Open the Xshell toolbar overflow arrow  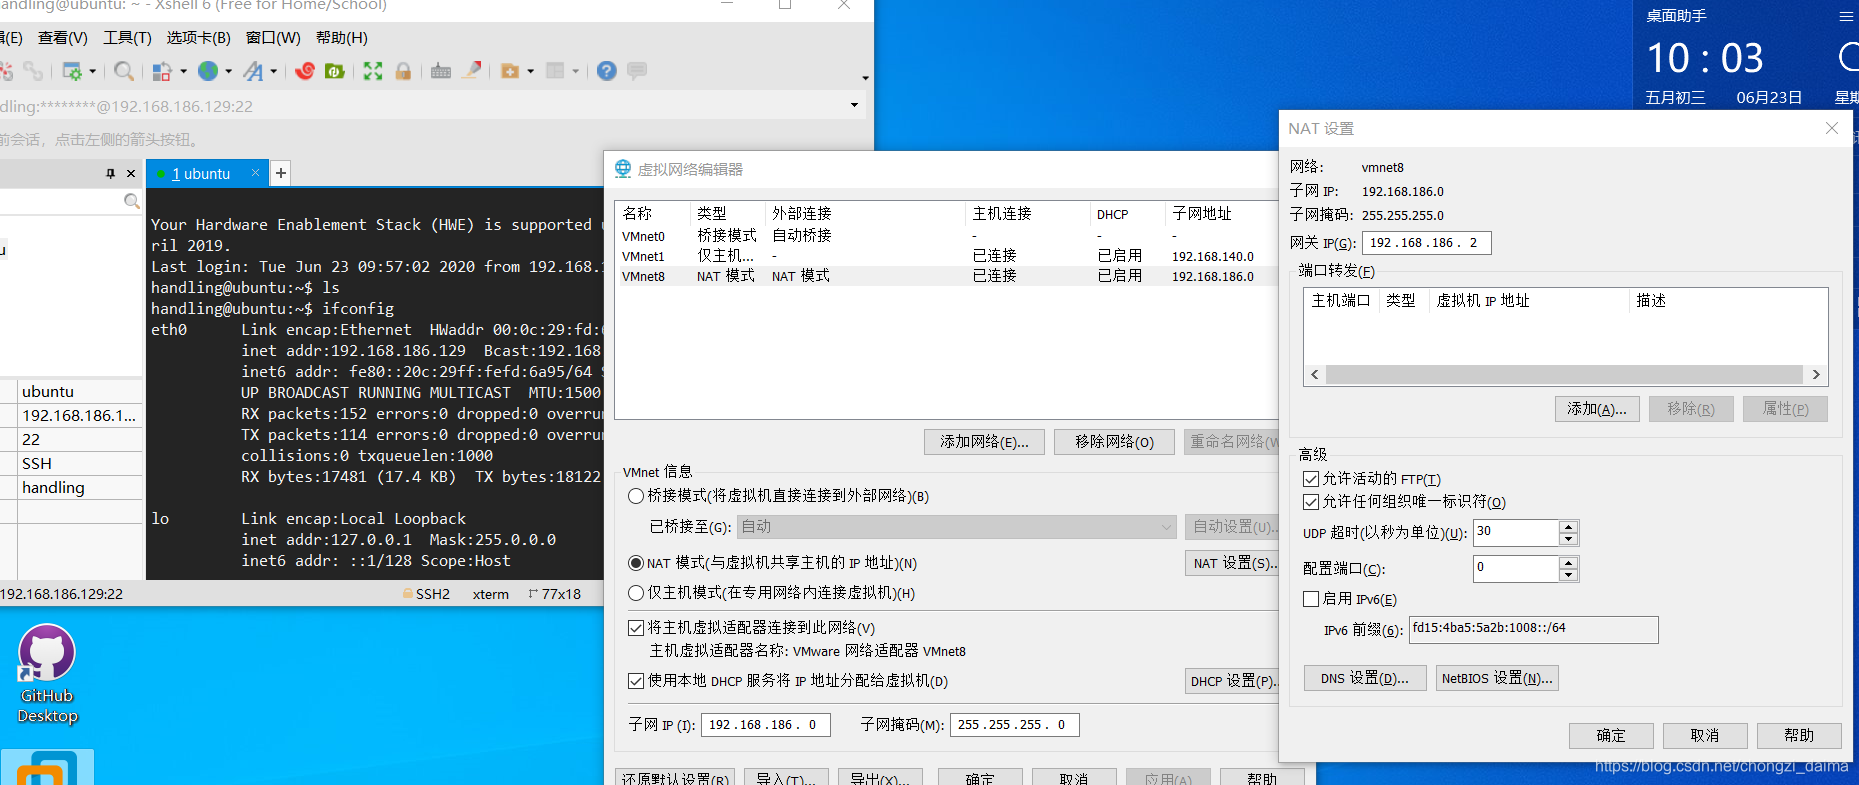(865, 77)
